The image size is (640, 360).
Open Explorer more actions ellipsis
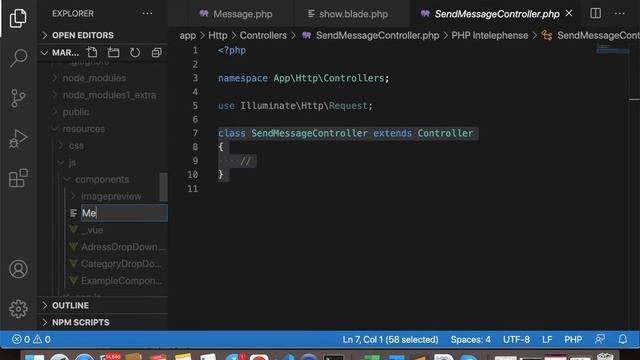click(x=147, y=13)
